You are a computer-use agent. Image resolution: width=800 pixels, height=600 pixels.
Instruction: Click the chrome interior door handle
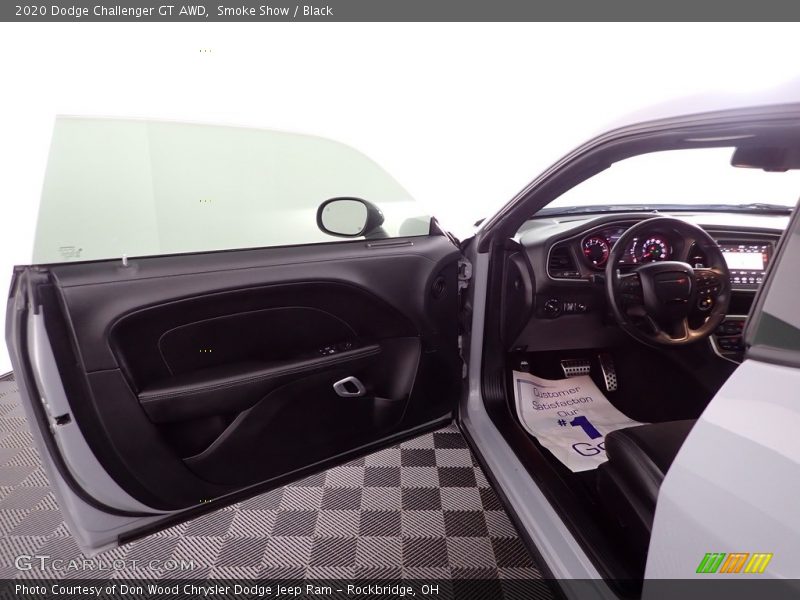pos(349,386)
